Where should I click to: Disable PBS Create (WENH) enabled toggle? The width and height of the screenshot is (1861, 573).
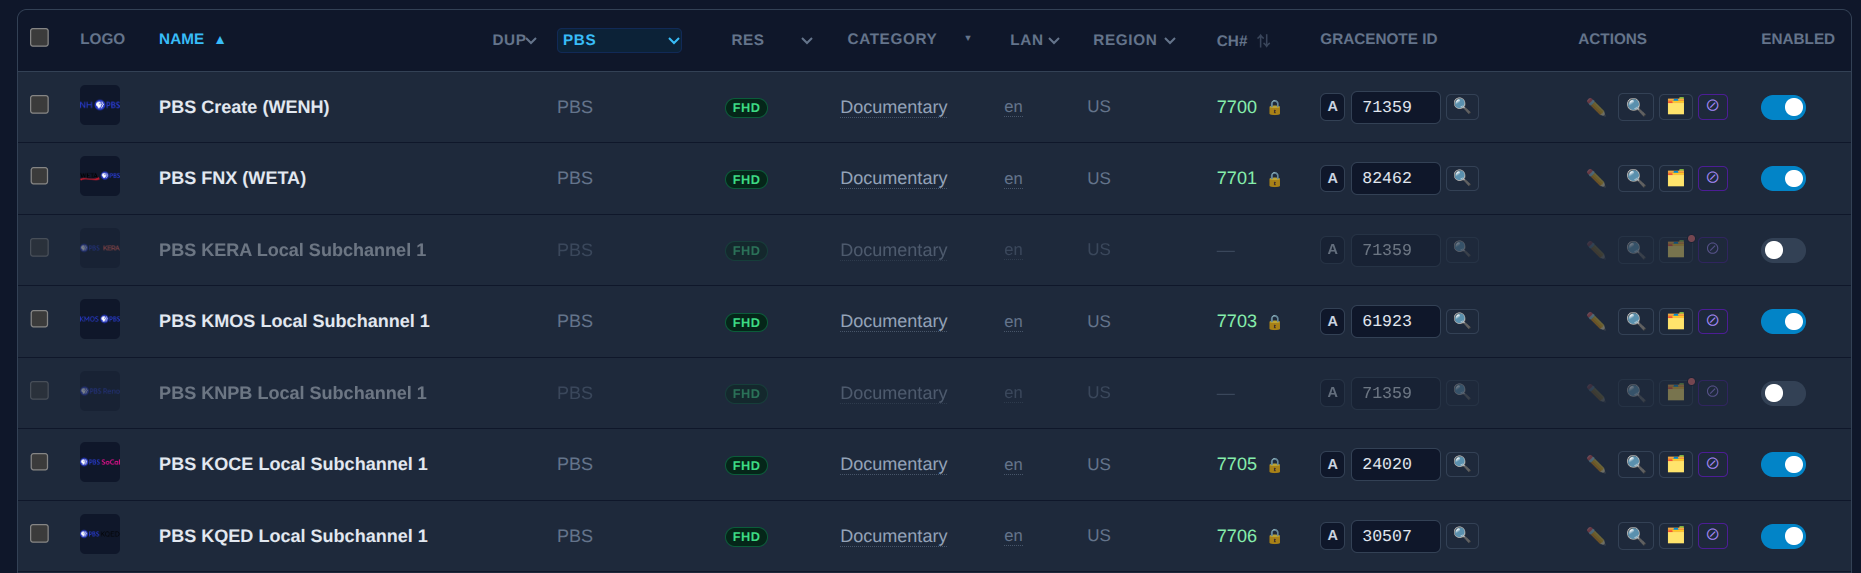click(1783, 107)
